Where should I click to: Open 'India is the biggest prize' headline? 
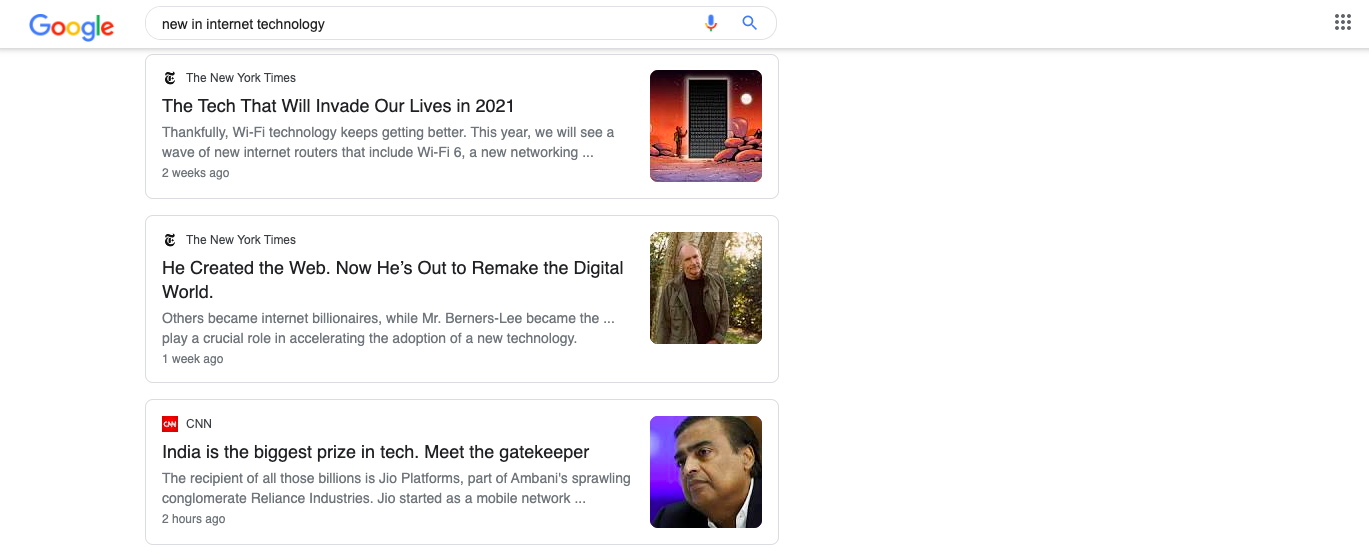pos(375,452)
